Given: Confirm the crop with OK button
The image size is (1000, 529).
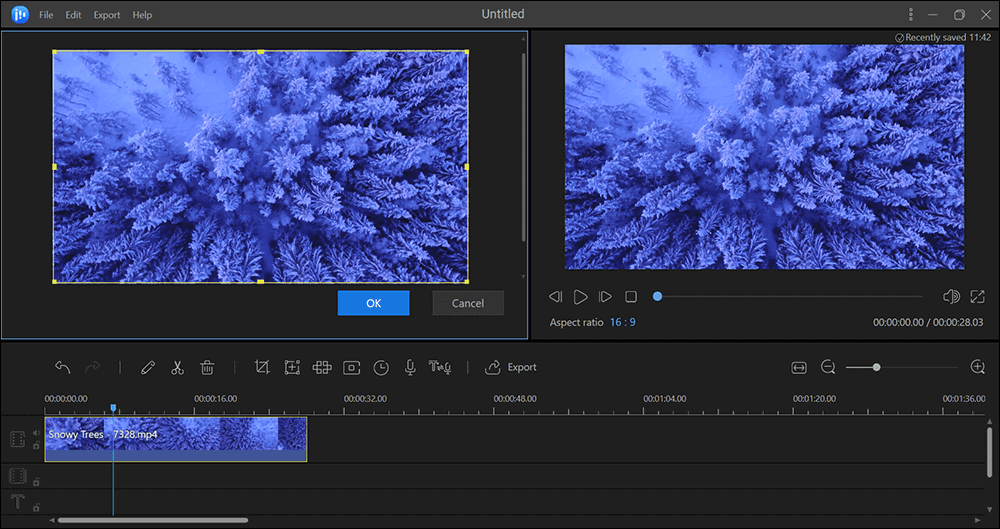Looking at the screenshot, I should [373, 303].
